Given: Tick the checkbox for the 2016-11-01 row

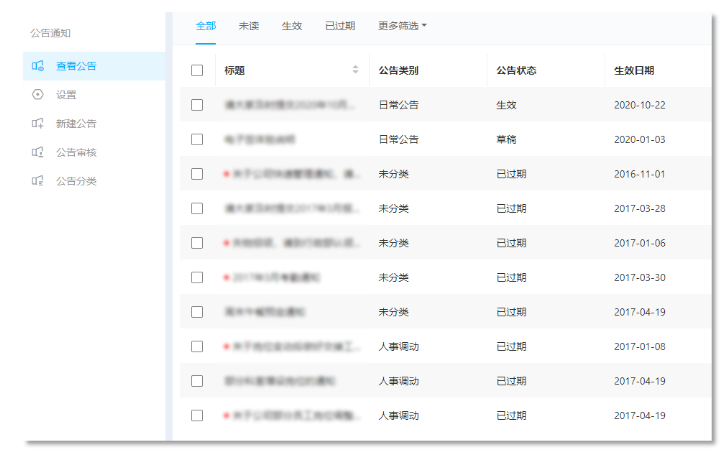Looking at the screenshot, I should [197, 174].
